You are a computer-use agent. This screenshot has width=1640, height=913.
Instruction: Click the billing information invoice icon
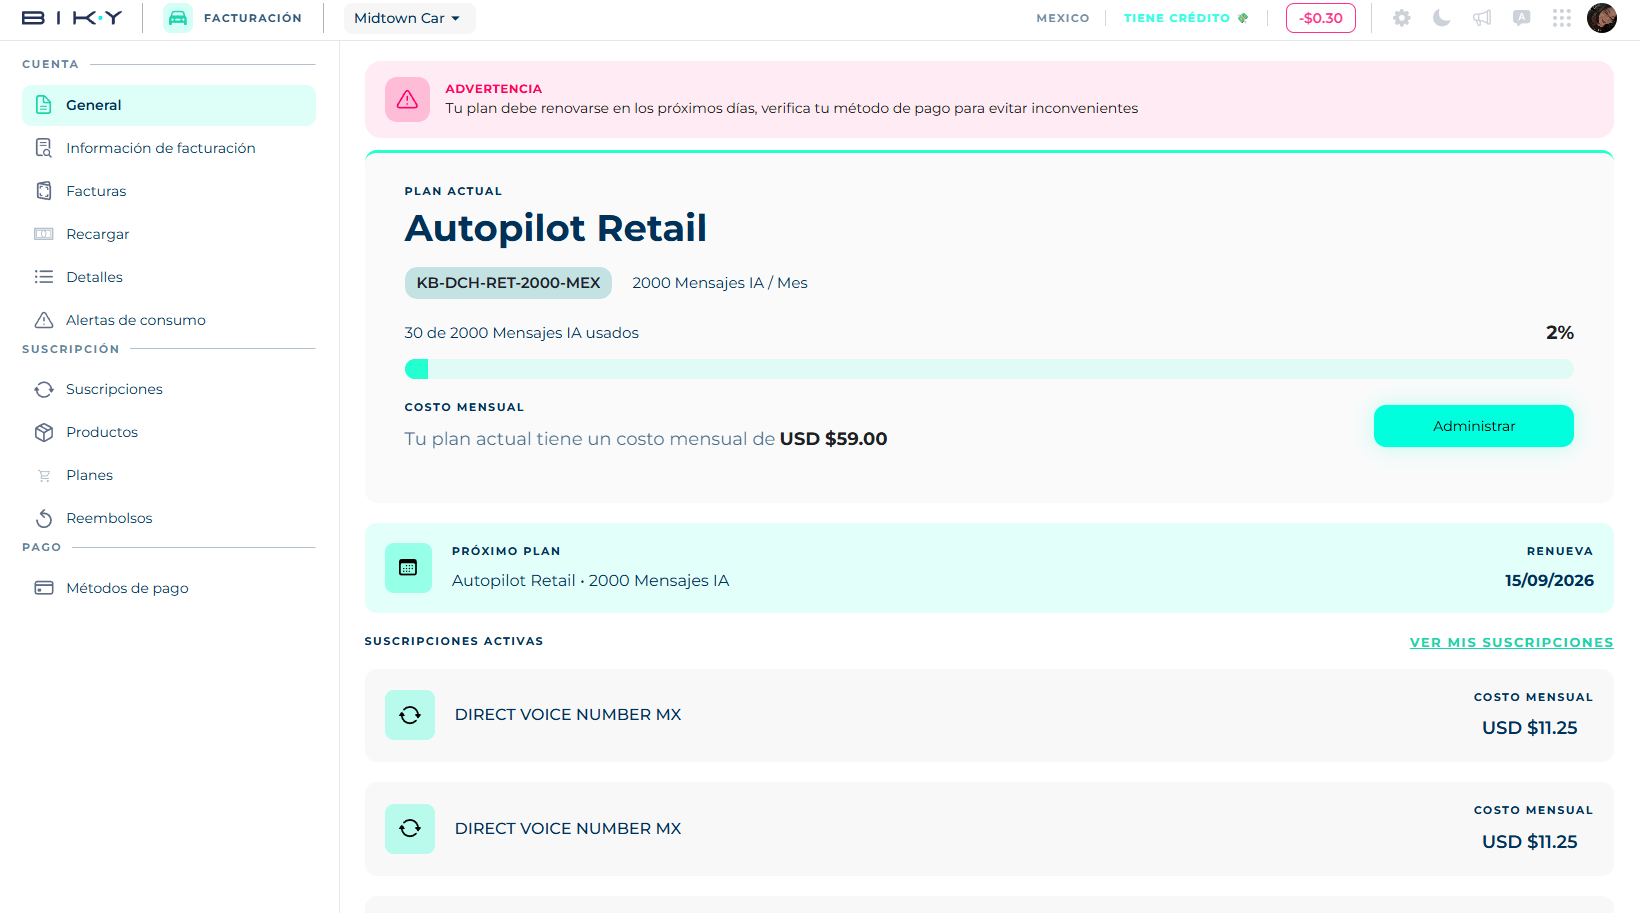coord(44,148)
